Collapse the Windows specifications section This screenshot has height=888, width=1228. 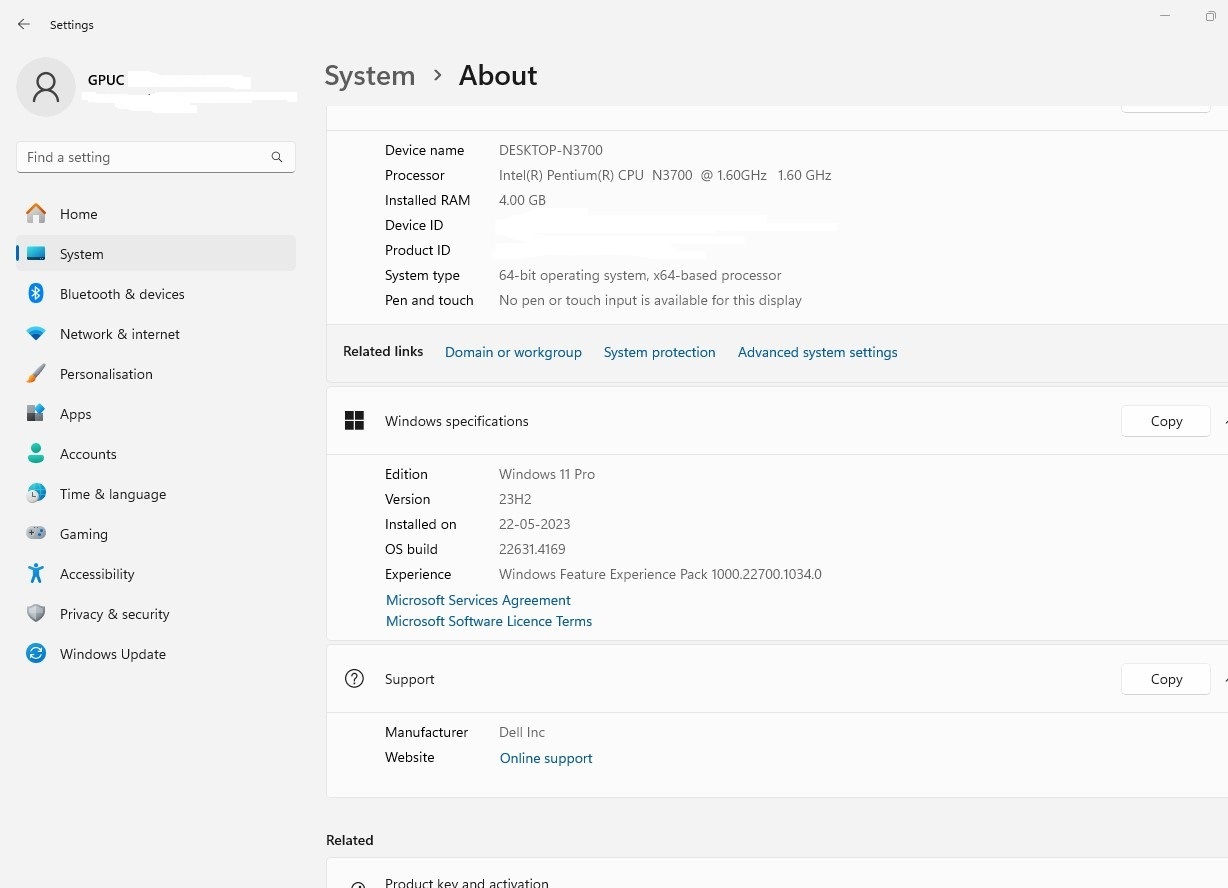(x=1224, y=421)
